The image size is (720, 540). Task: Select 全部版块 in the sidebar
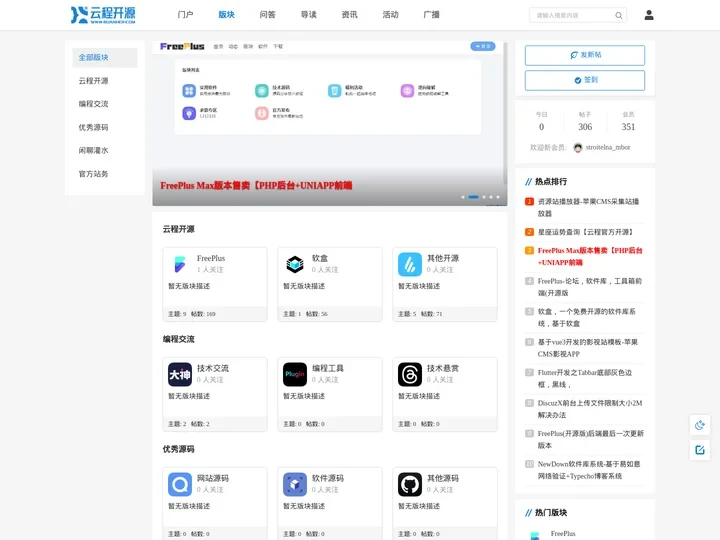(x=105, y=57)
